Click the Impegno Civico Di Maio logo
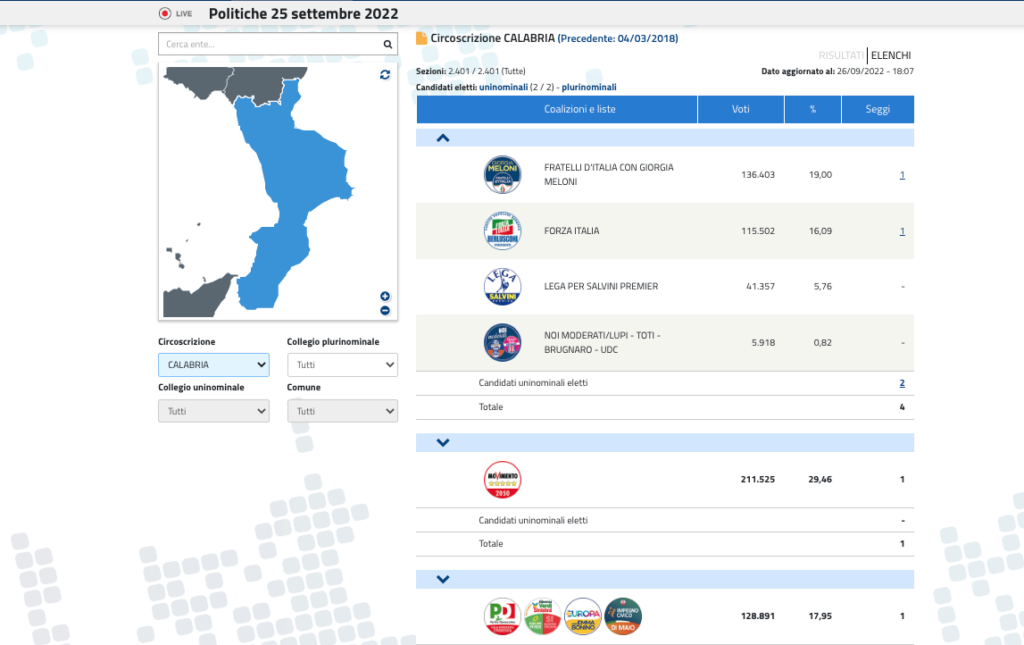The image size is (1024, 645). click(623, 616)
